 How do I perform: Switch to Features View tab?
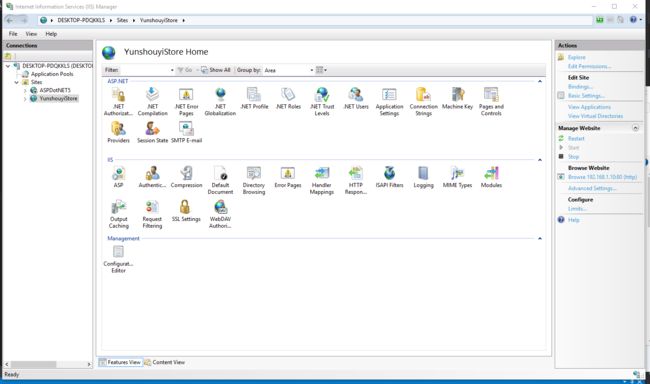point(120,362)
